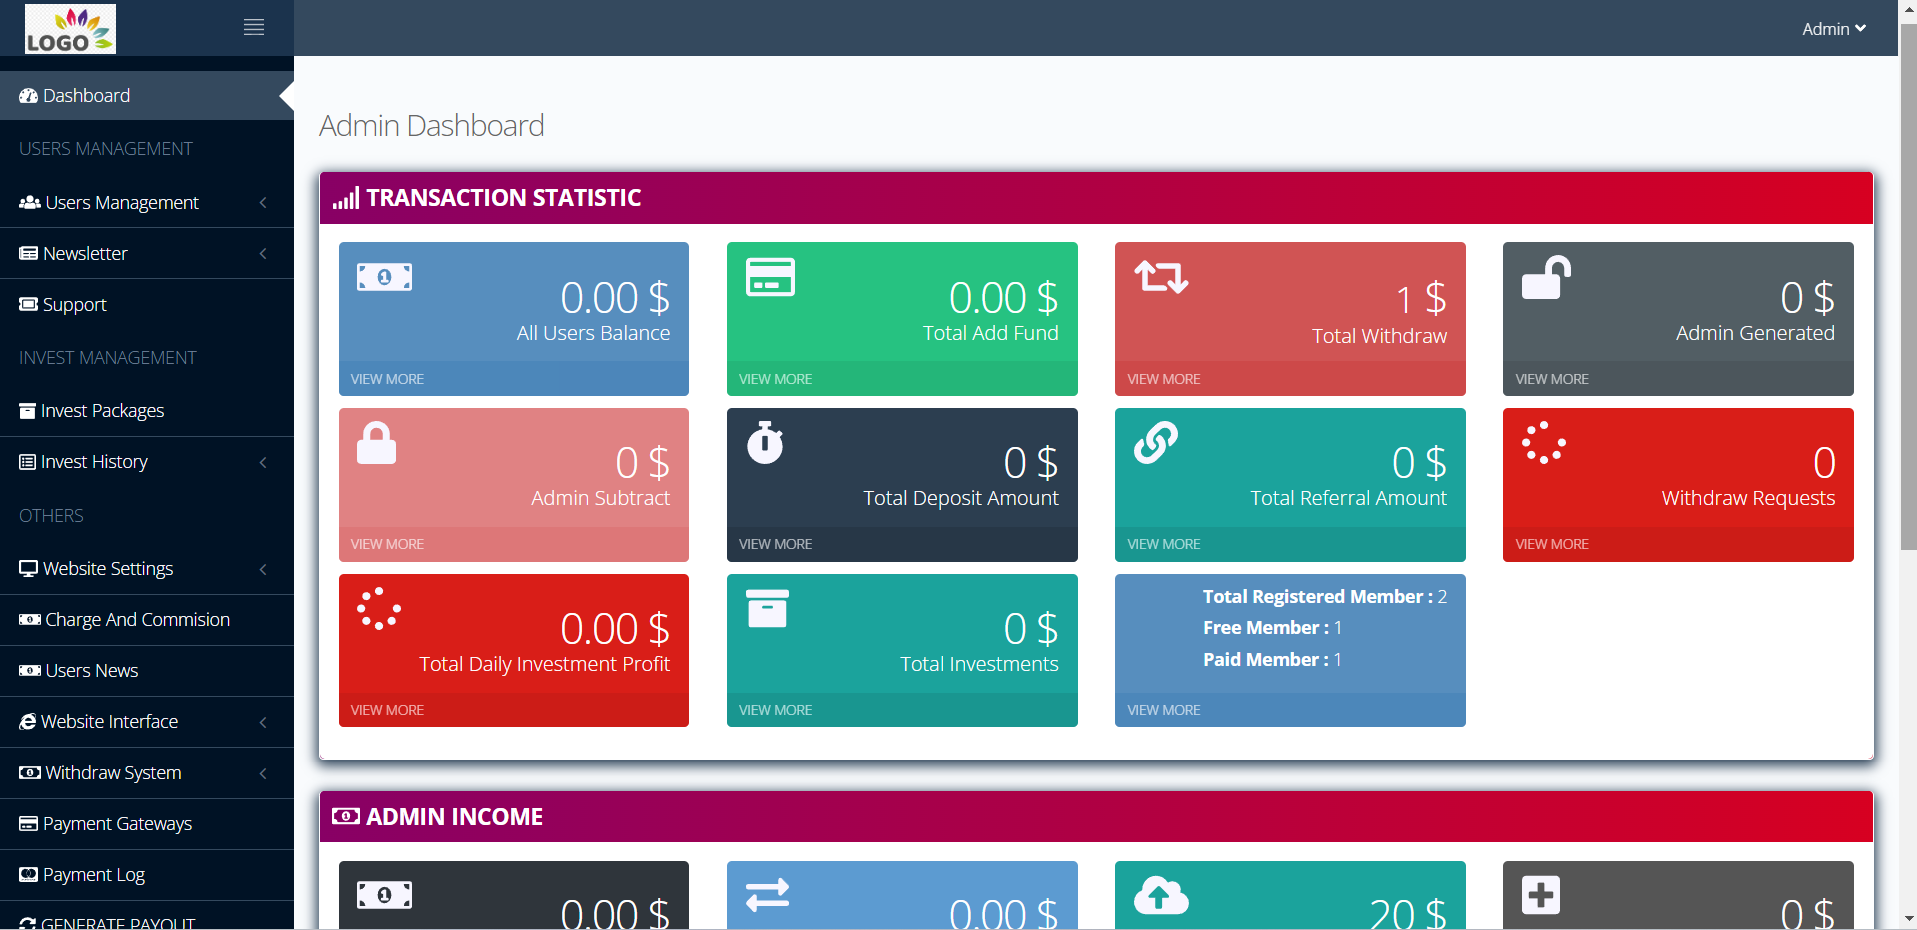The height and width of the screenshot is (930, 1917).
Task: View more under Total Investments
Action: coord(775,710)
